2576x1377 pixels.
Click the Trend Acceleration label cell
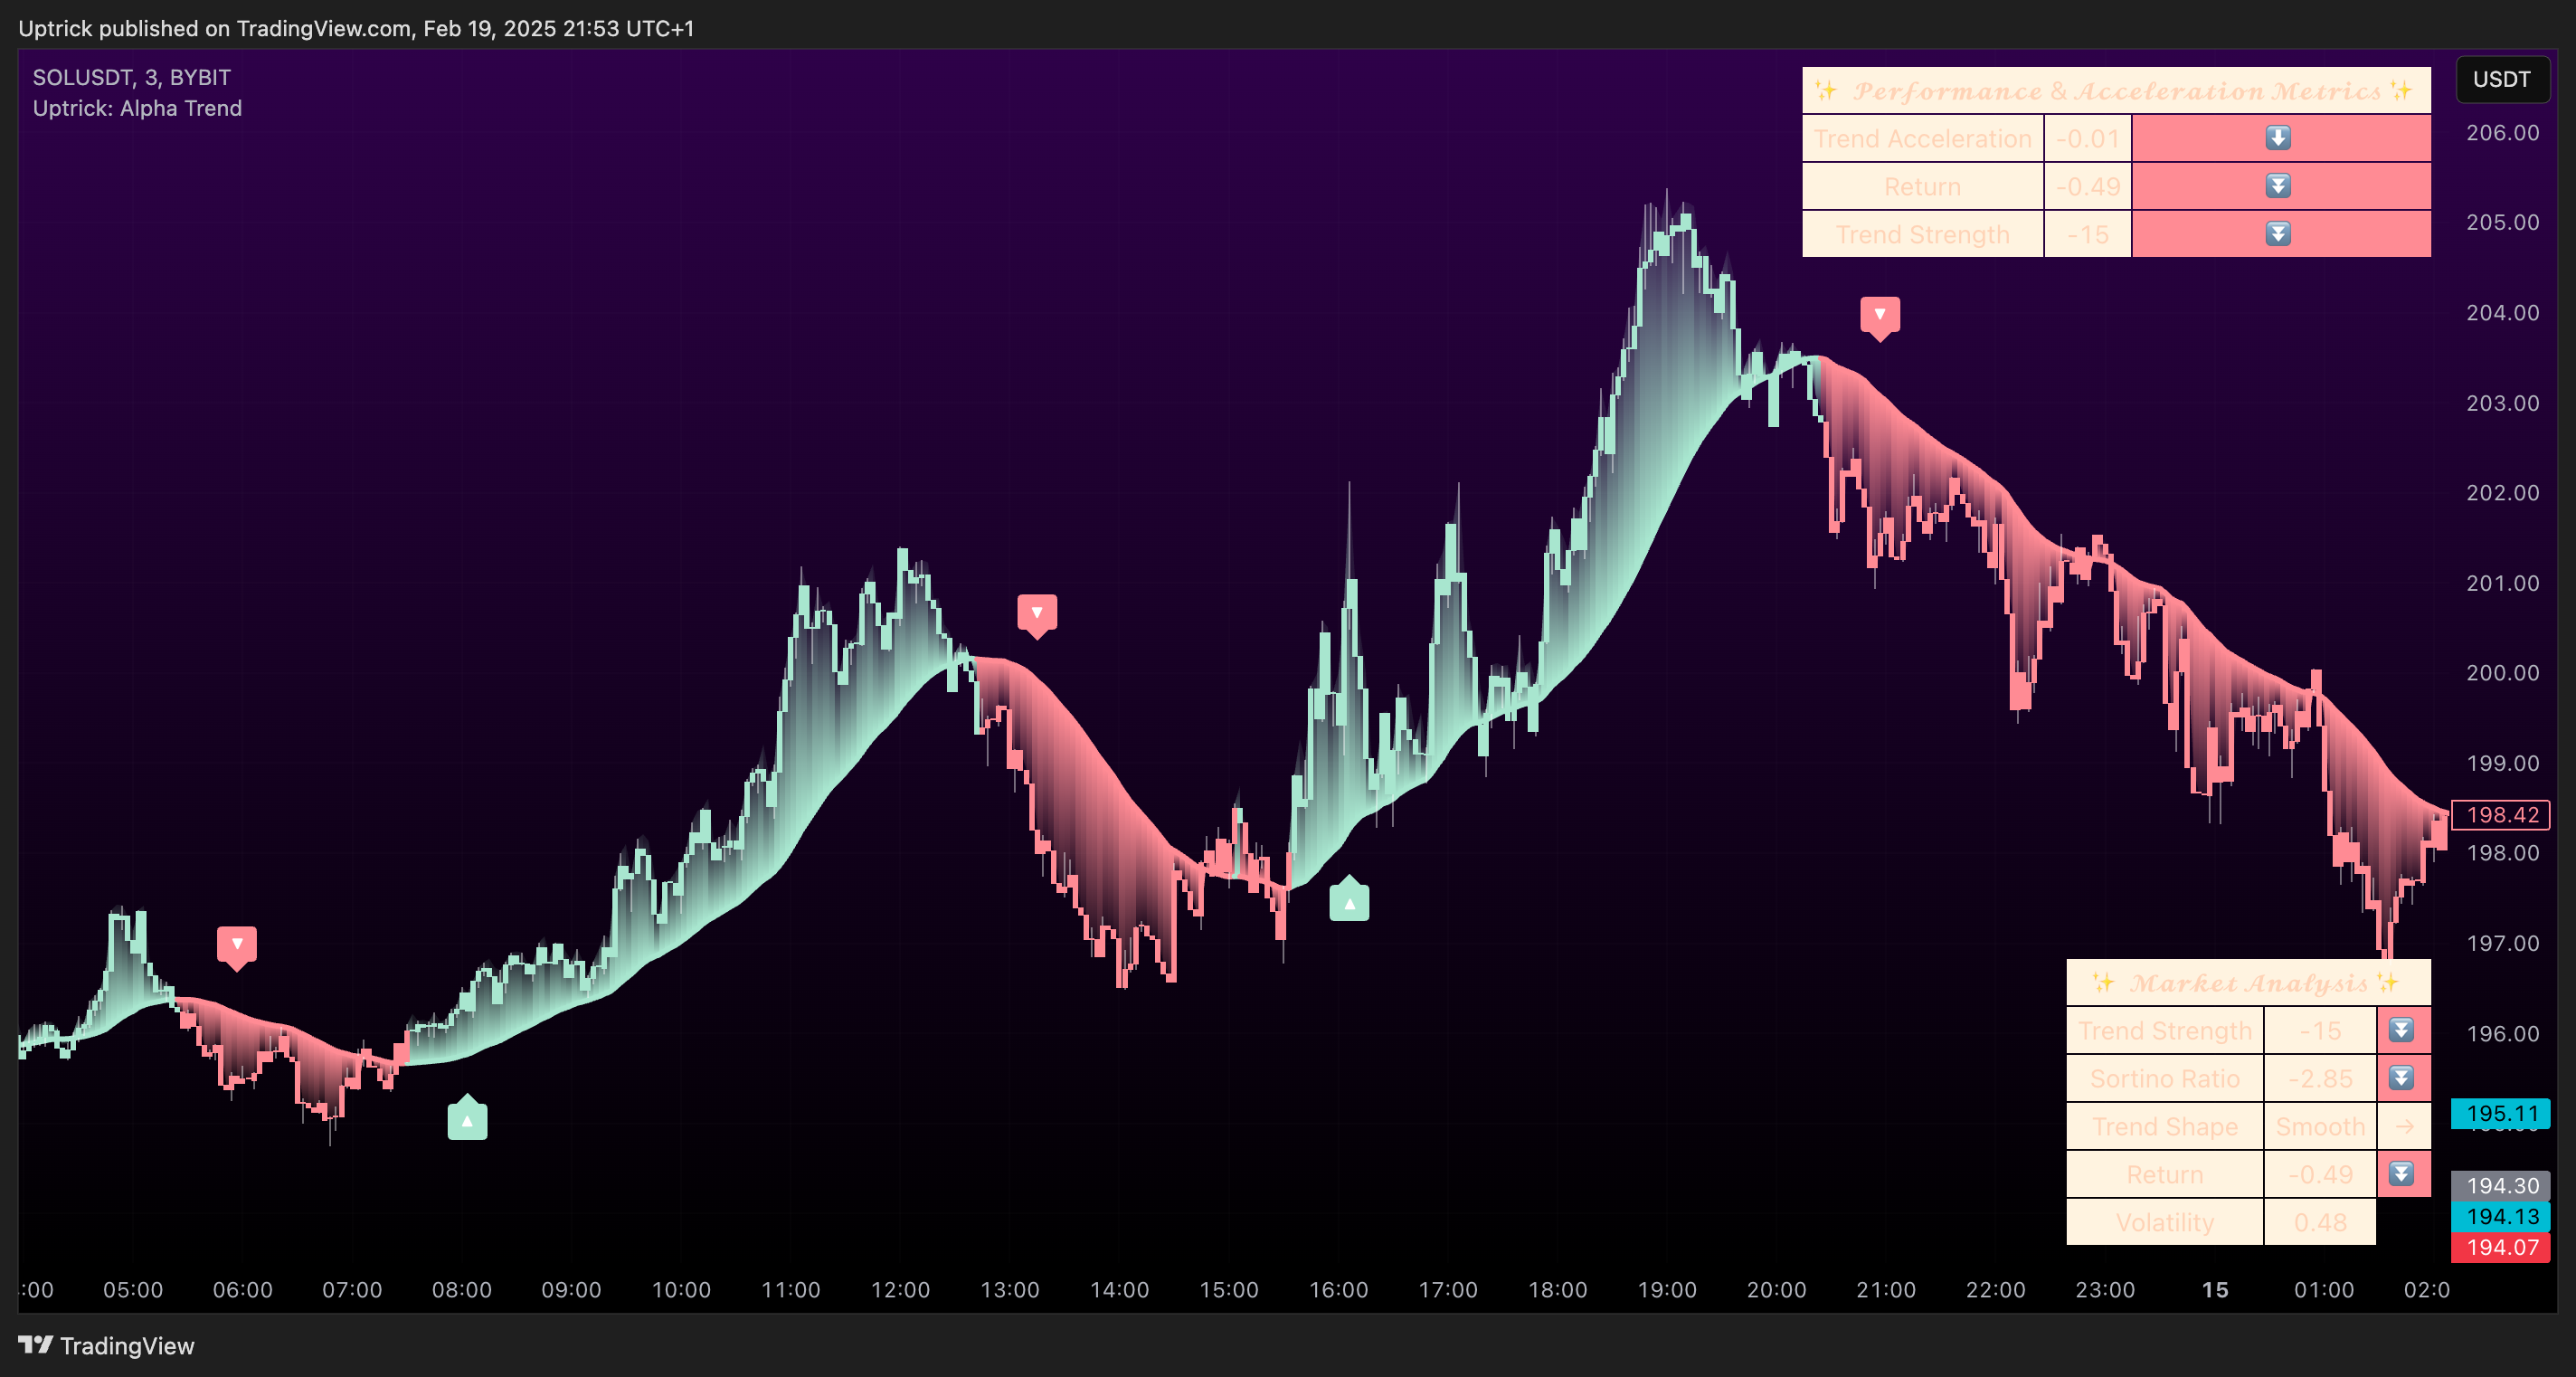click(x=1922, y=139)
